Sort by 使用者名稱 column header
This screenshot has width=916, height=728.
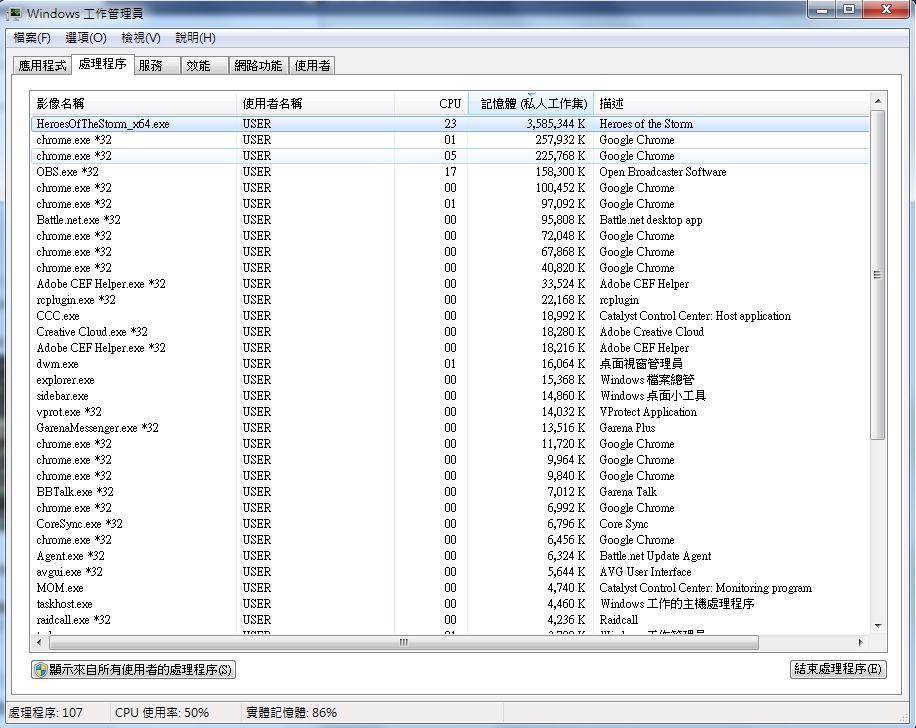click(315, 103)
